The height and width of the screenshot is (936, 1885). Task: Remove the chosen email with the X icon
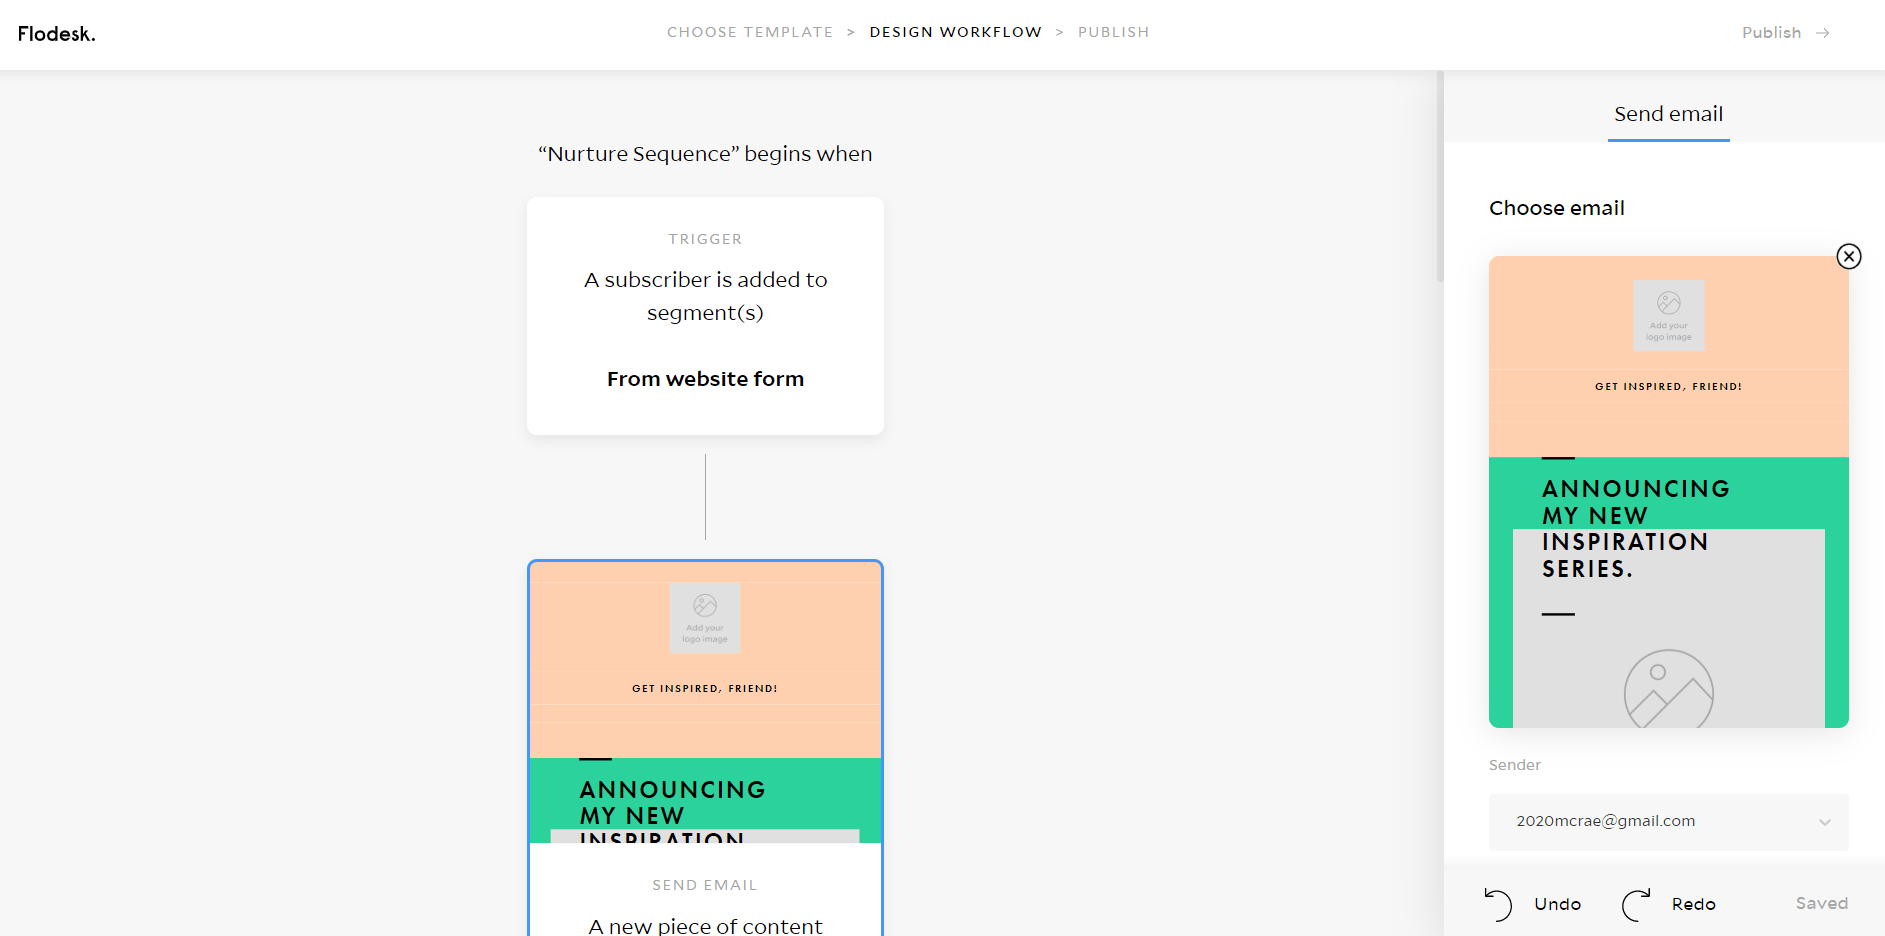(x=1848, y=257)
